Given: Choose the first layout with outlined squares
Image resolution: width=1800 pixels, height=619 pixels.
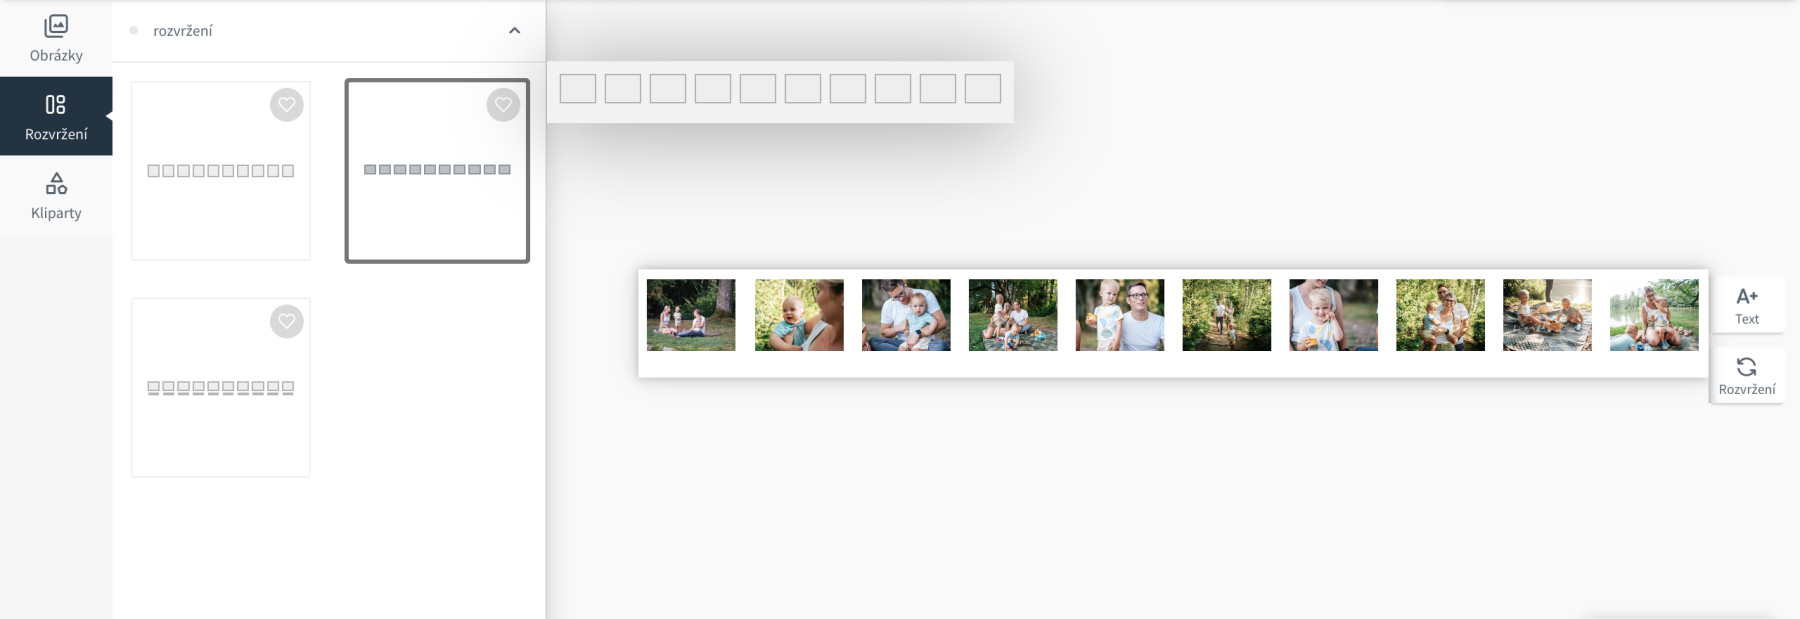Looking at the screenshot, I should [221, 171].
